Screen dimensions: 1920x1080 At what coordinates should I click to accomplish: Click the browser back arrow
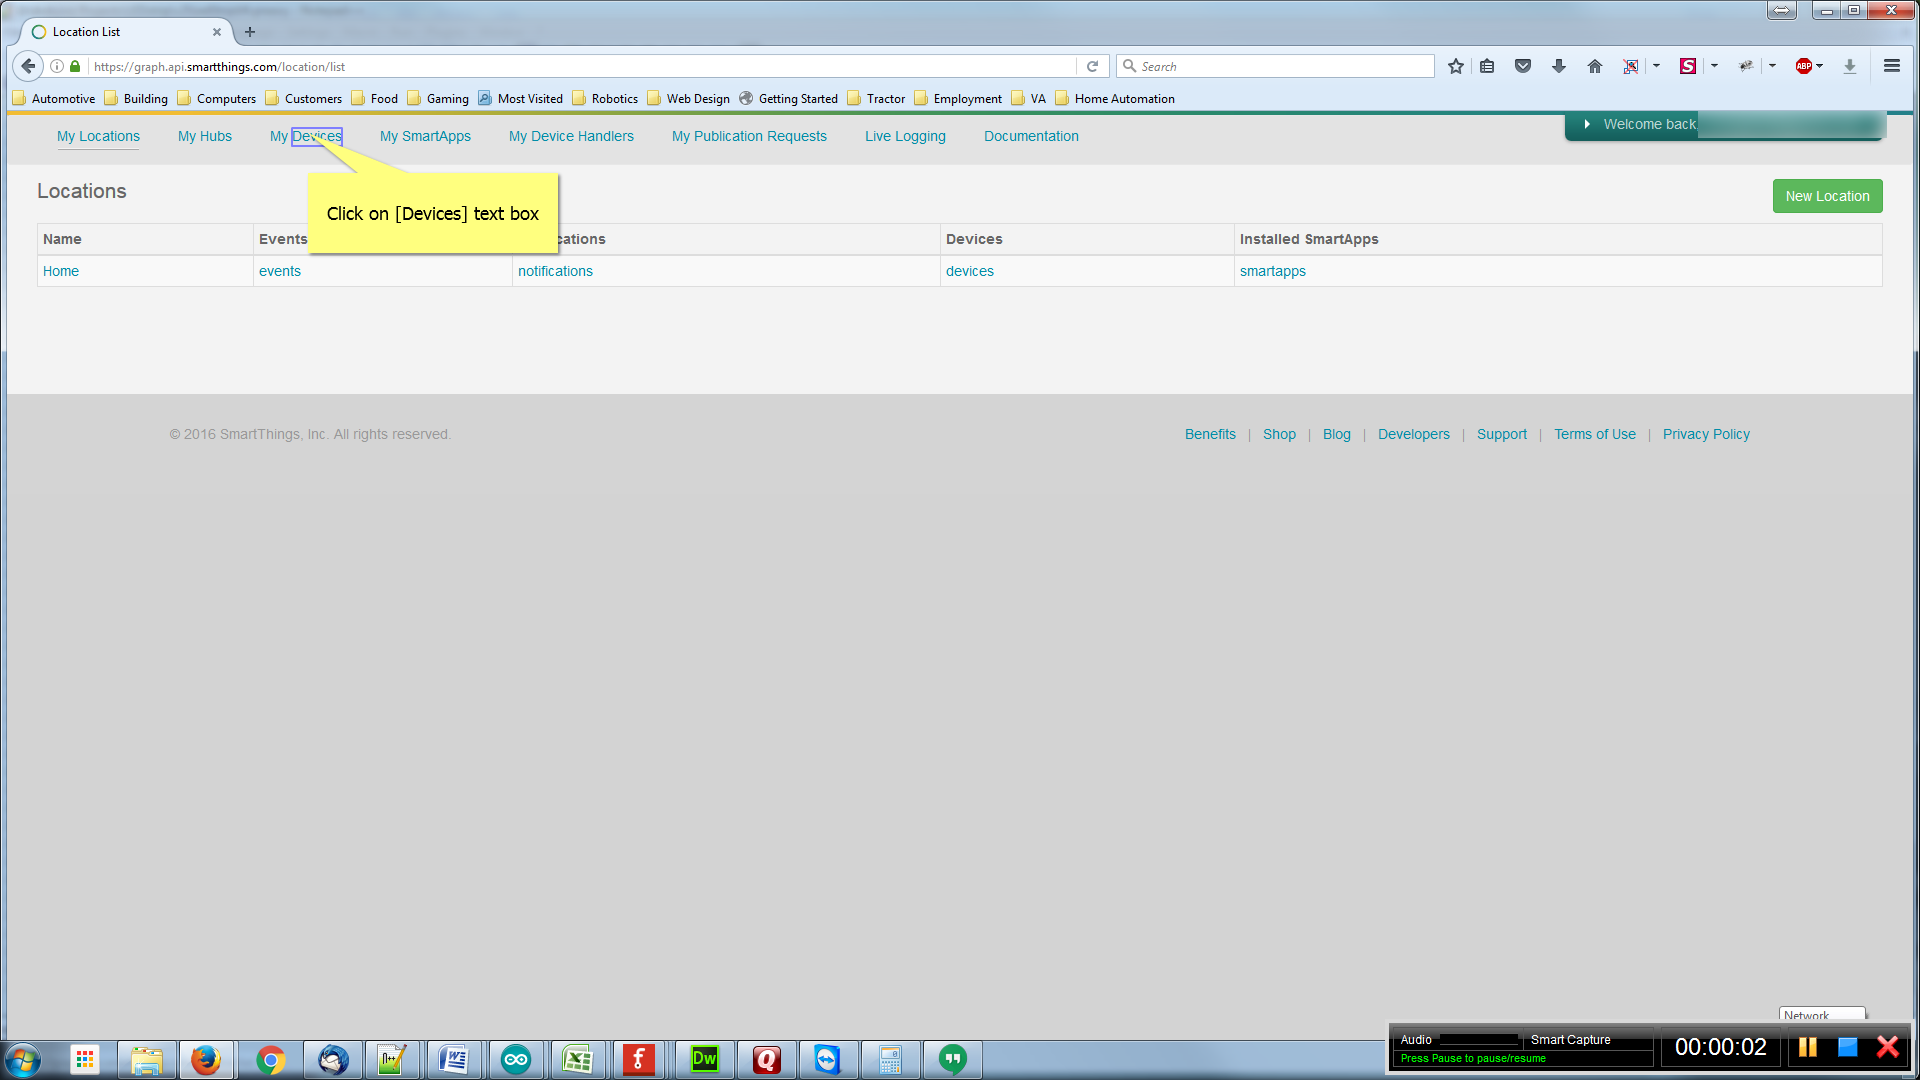tap(28, 66)
